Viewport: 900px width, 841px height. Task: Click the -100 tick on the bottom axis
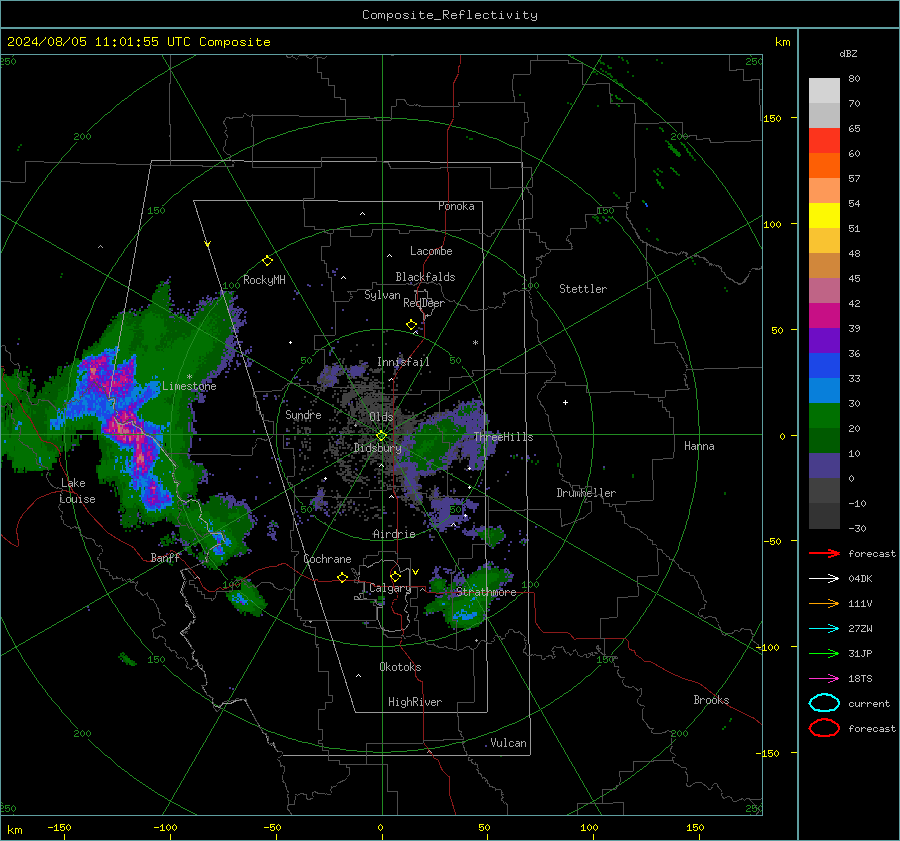(165, 828)
